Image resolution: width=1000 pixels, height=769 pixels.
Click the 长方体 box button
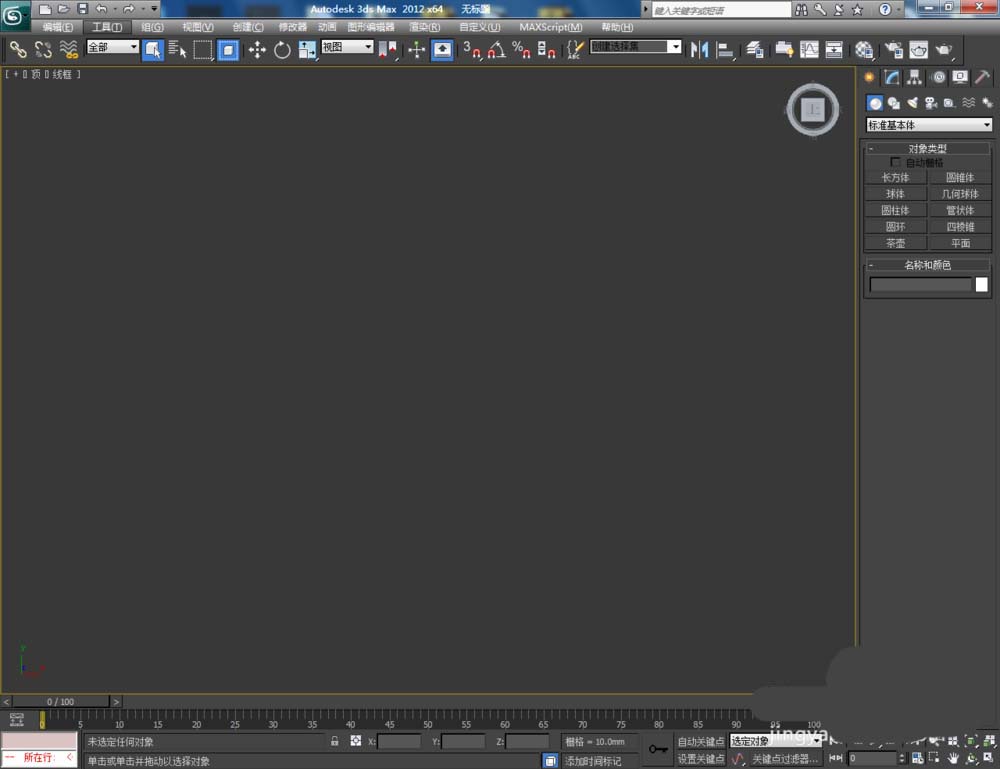895,177
